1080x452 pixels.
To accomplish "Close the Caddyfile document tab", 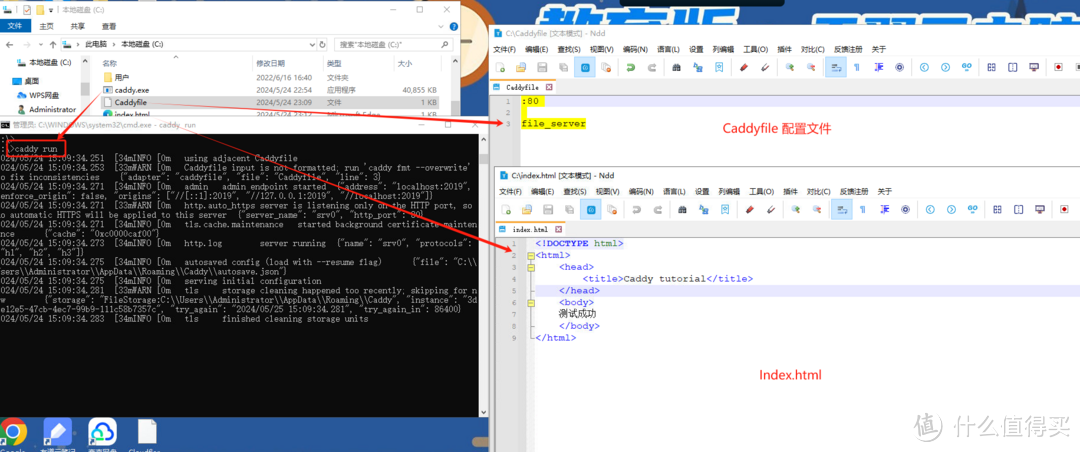I will (x=549, y=88).
